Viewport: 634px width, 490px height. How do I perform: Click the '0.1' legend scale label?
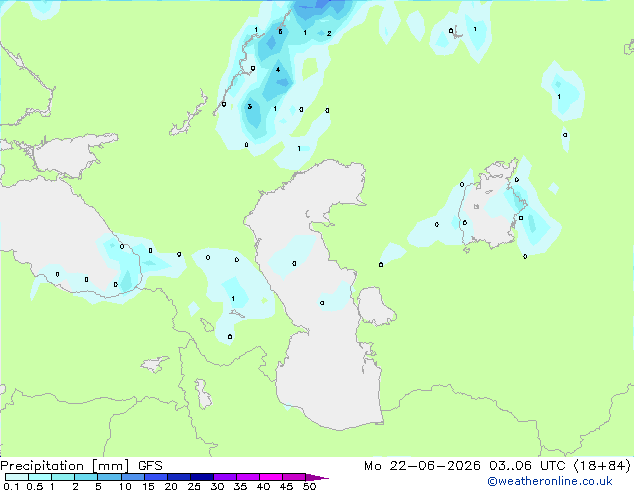(11, 486)
